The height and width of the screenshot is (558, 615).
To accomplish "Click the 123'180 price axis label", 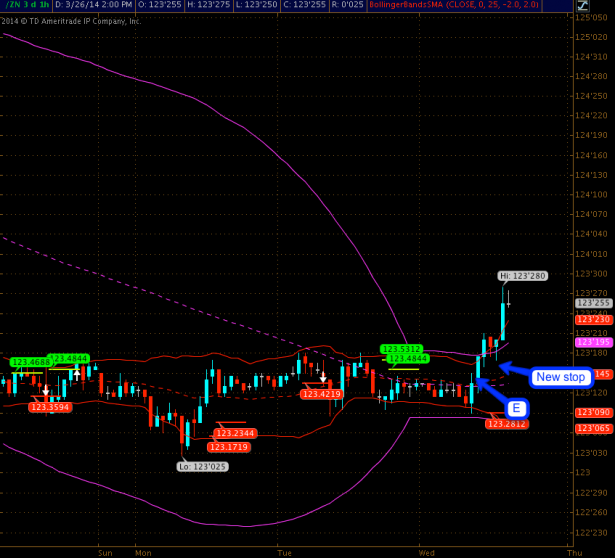I will tap(591, 353).
